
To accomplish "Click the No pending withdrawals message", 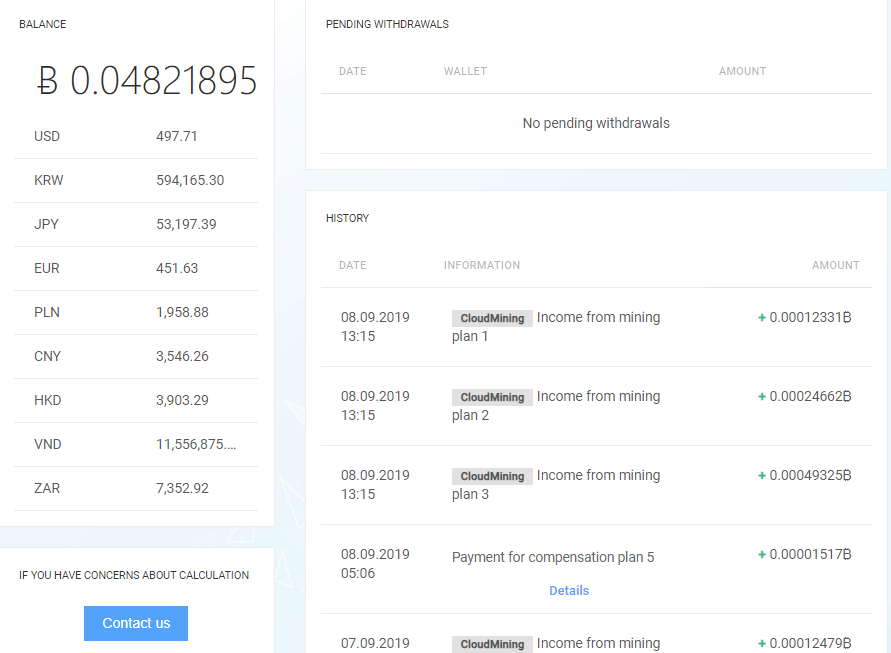I will tap(596, 123).
